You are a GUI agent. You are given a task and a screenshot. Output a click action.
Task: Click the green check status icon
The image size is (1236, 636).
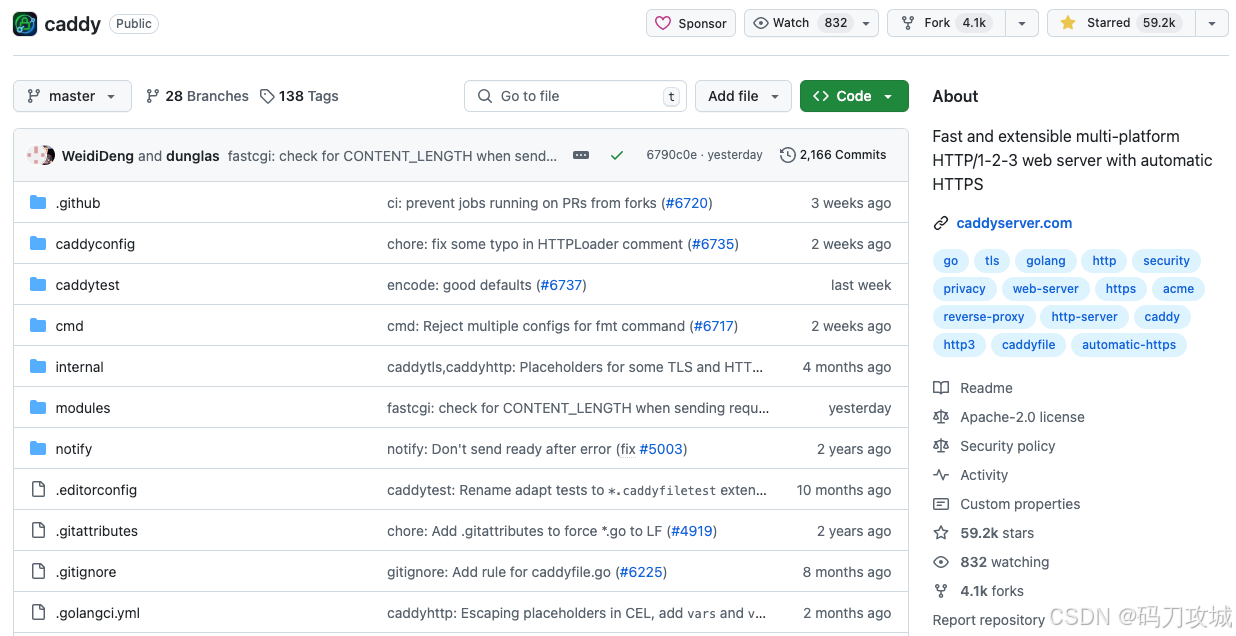617,155
